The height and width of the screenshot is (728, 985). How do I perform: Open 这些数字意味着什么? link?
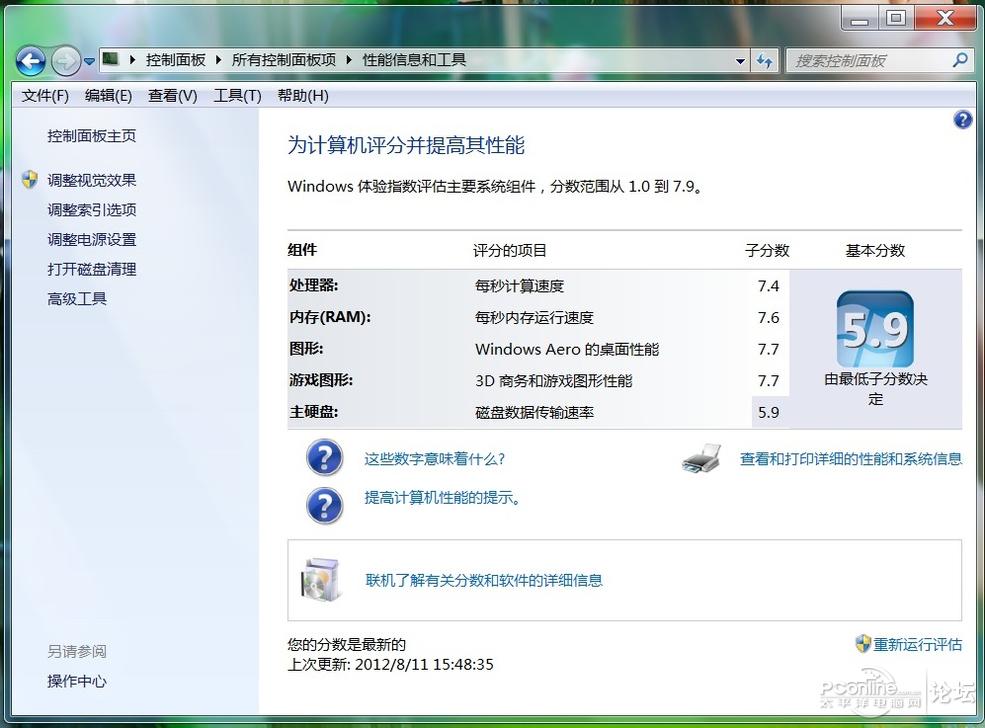(435, 459)
